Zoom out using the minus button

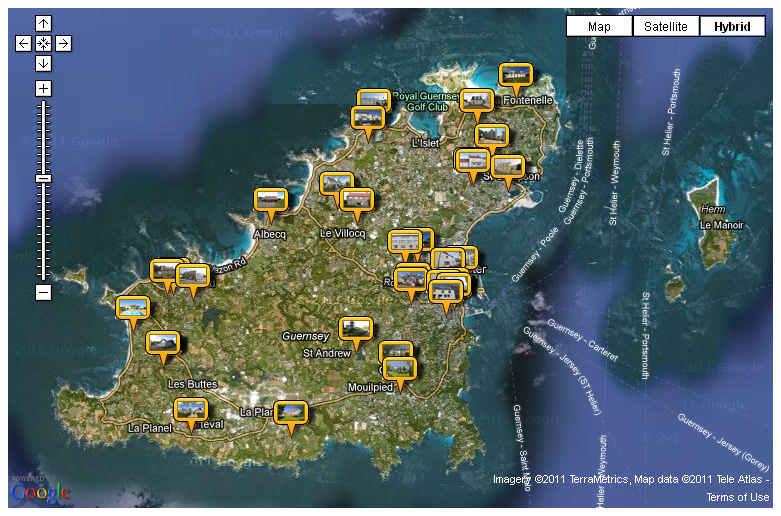pyautogui.click(x=43, y=292)
